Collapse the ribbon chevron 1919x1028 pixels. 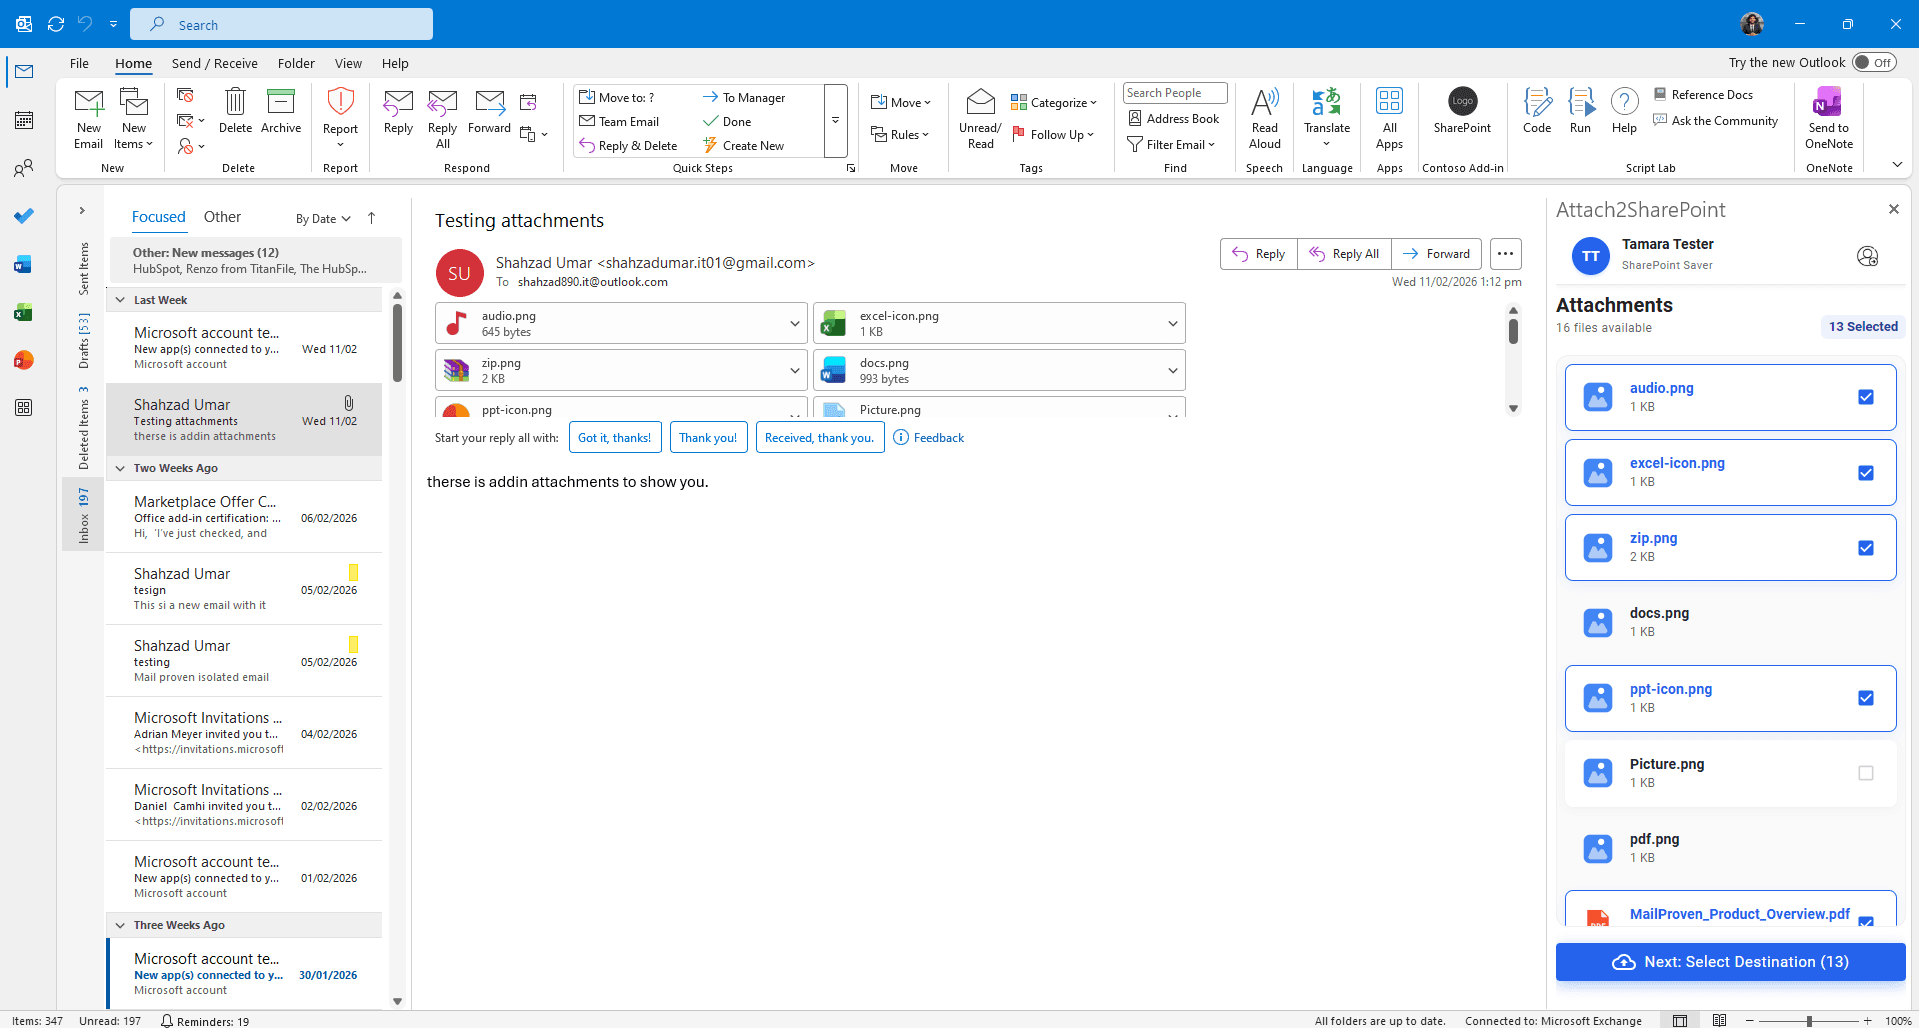(1896, 165)
